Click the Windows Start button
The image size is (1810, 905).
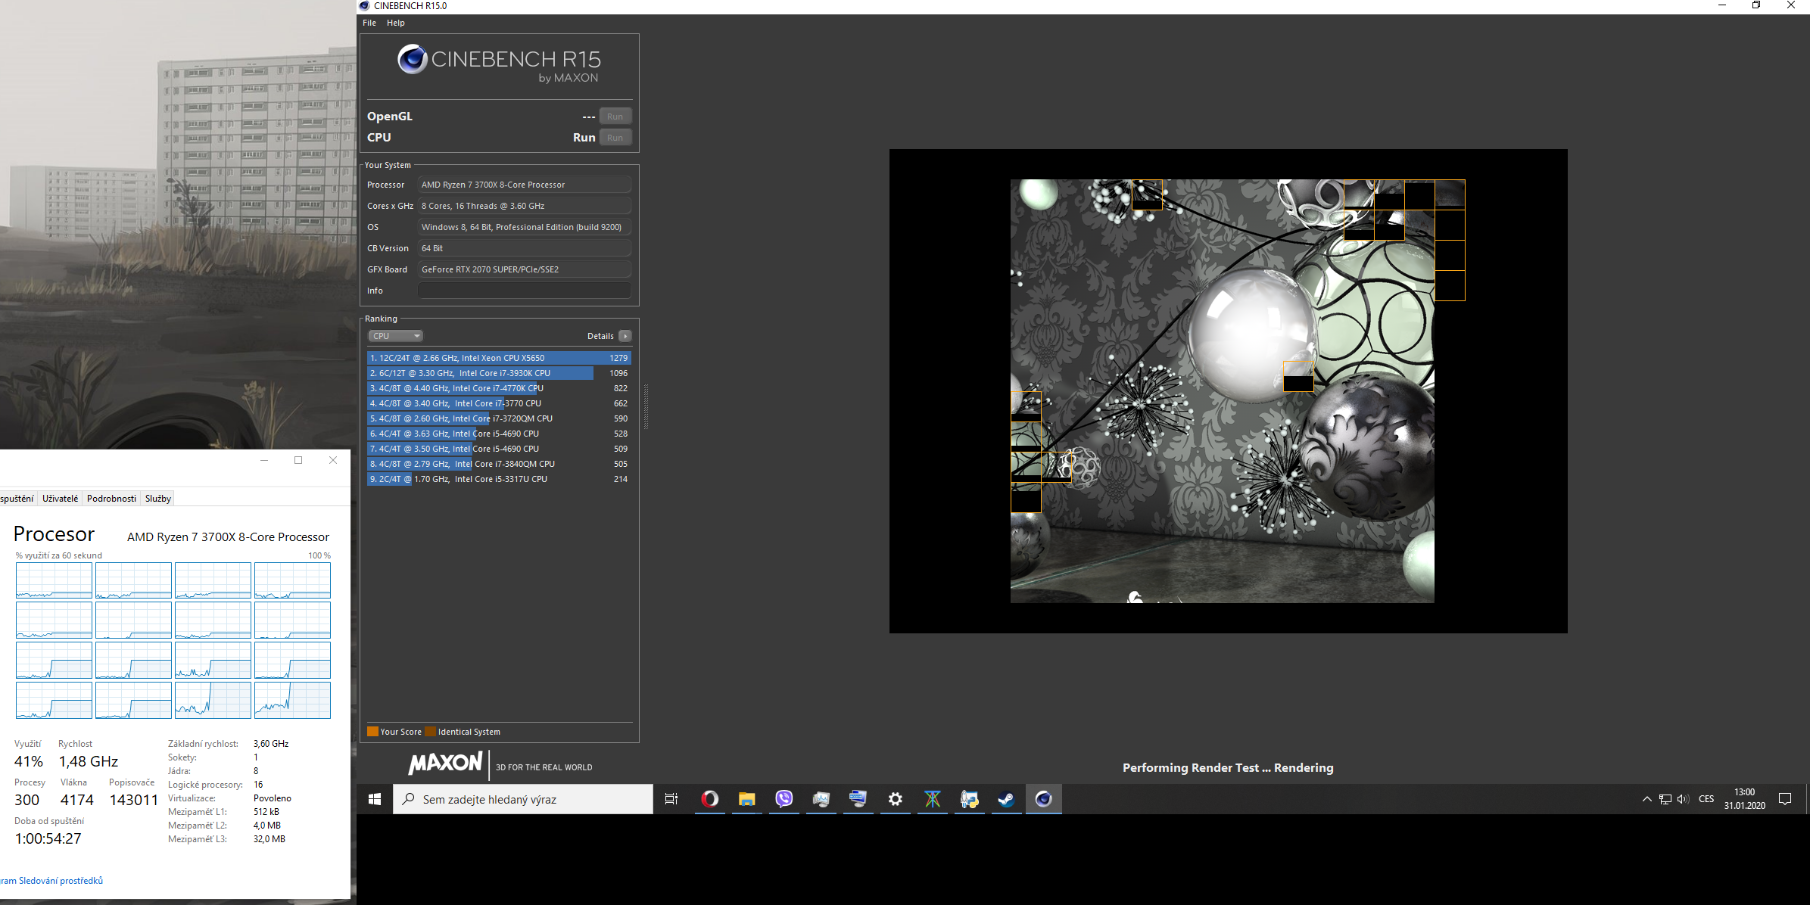(x=375, y=799)
